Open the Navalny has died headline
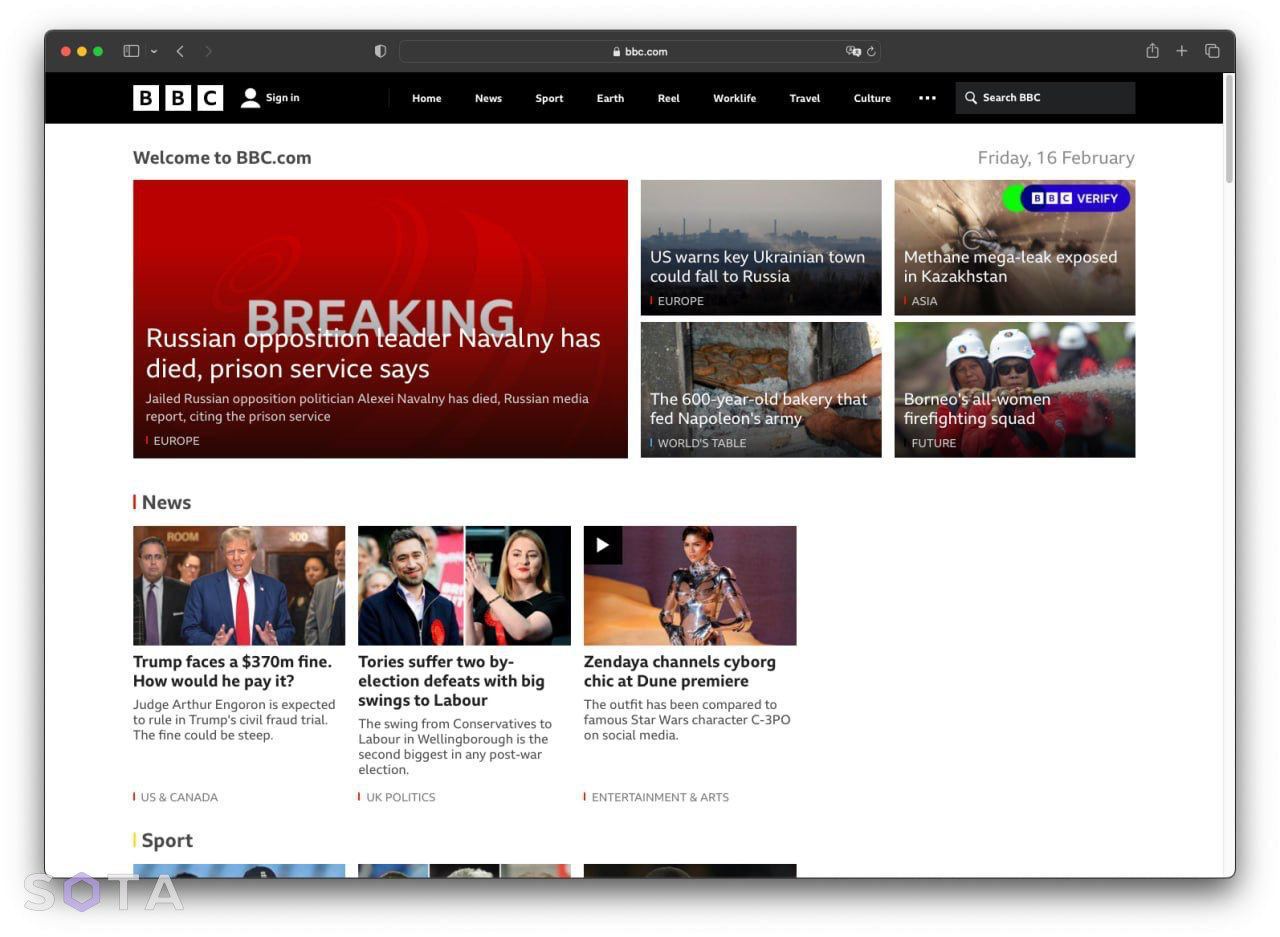 coord(373,353)
